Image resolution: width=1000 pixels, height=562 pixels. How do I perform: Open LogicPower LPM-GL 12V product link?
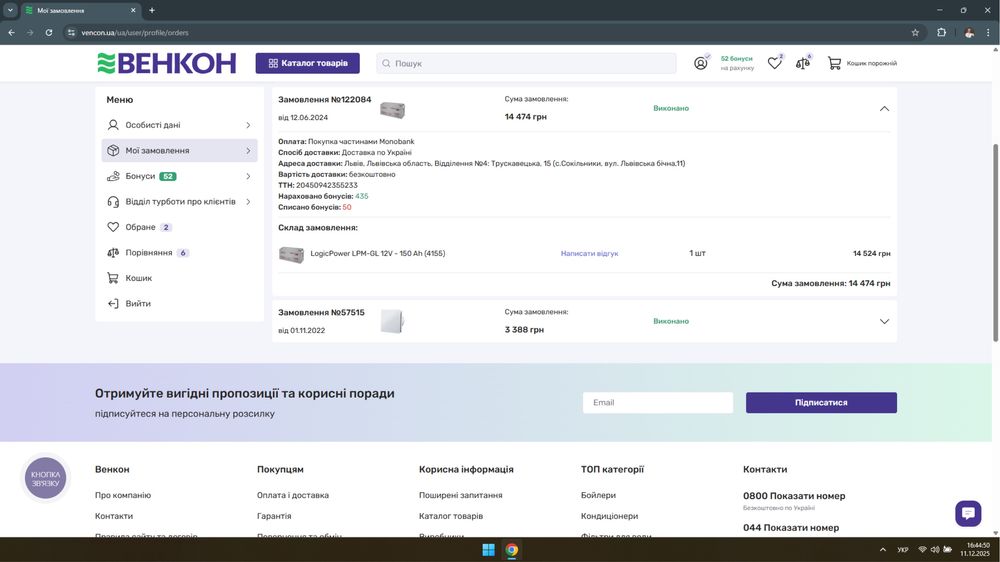[x=378, y=253]
